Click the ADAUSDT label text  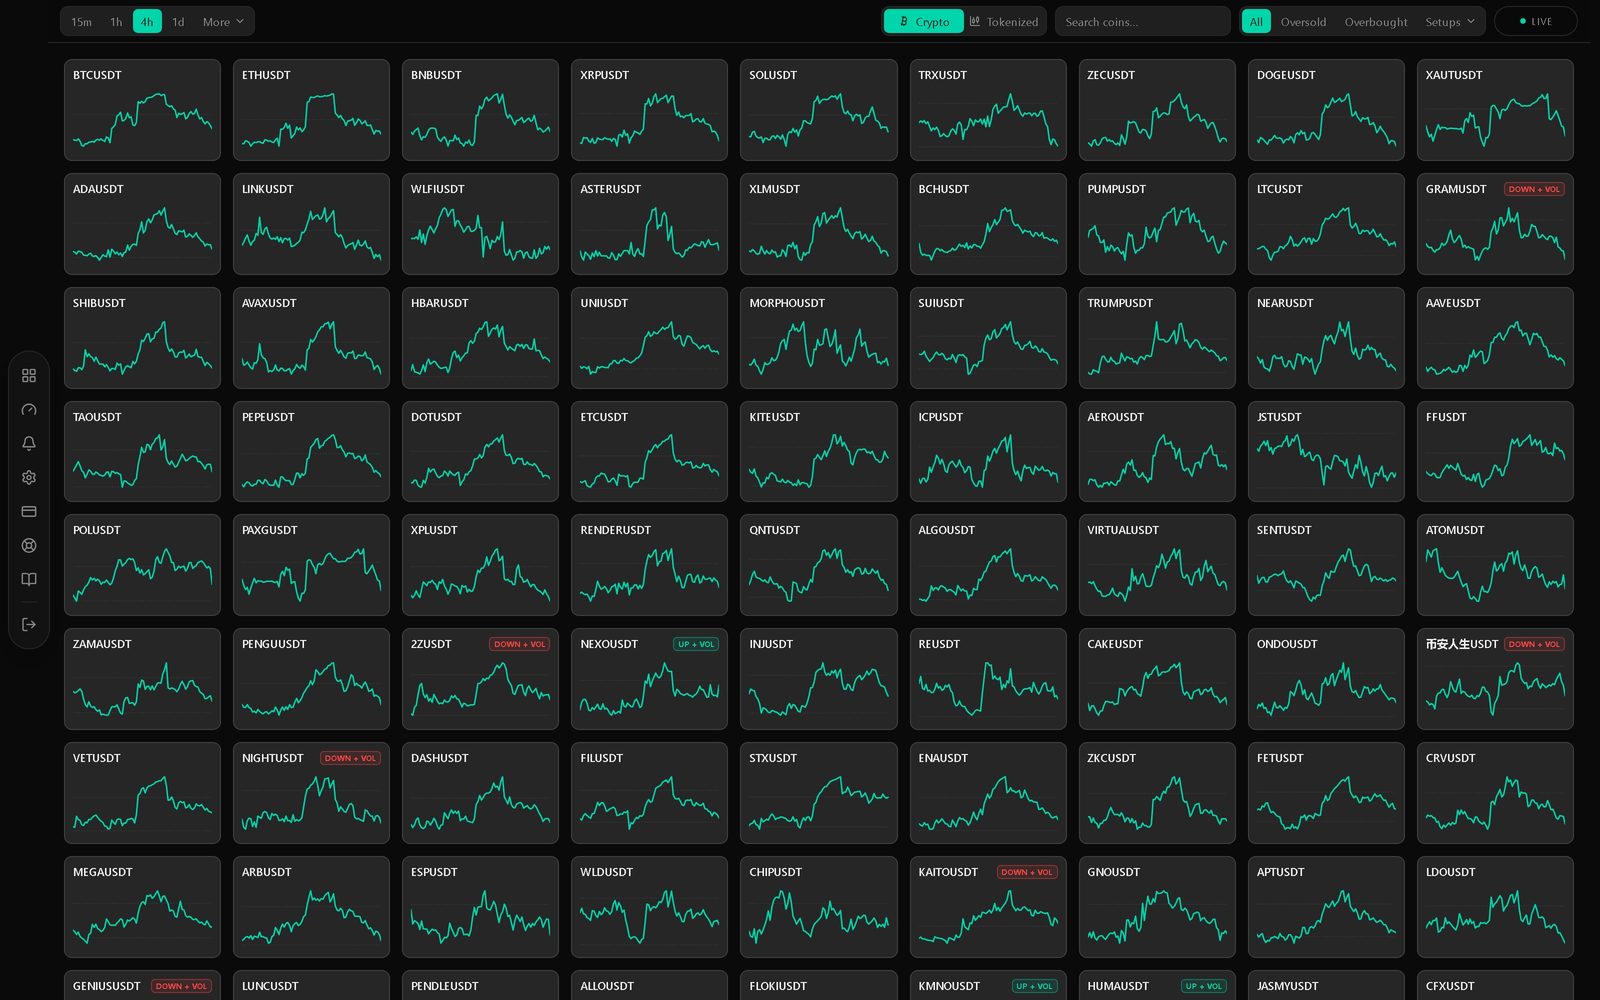coord(98,189)
